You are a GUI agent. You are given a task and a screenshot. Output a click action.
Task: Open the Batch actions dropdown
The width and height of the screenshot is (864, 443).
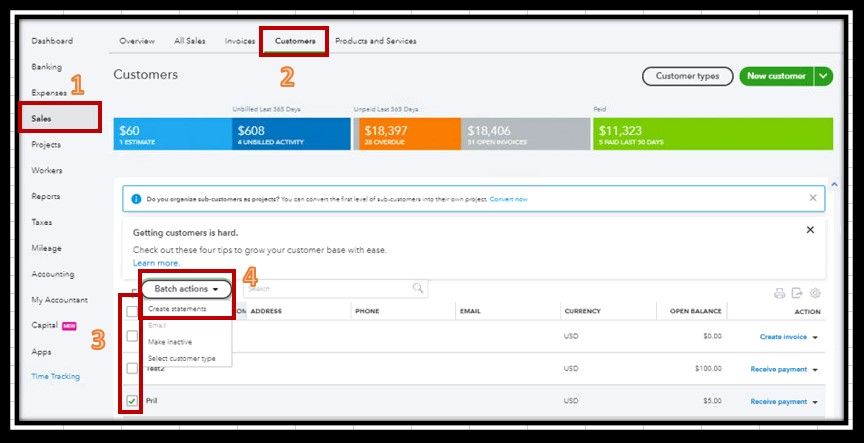point(186,289)
